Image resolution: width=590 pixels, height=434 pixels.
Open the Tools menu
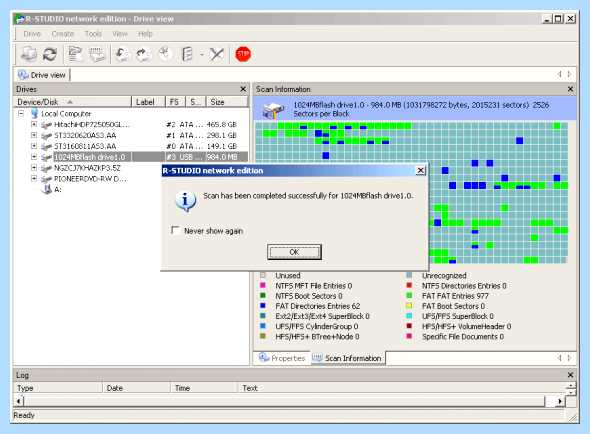tap(93, 34)
